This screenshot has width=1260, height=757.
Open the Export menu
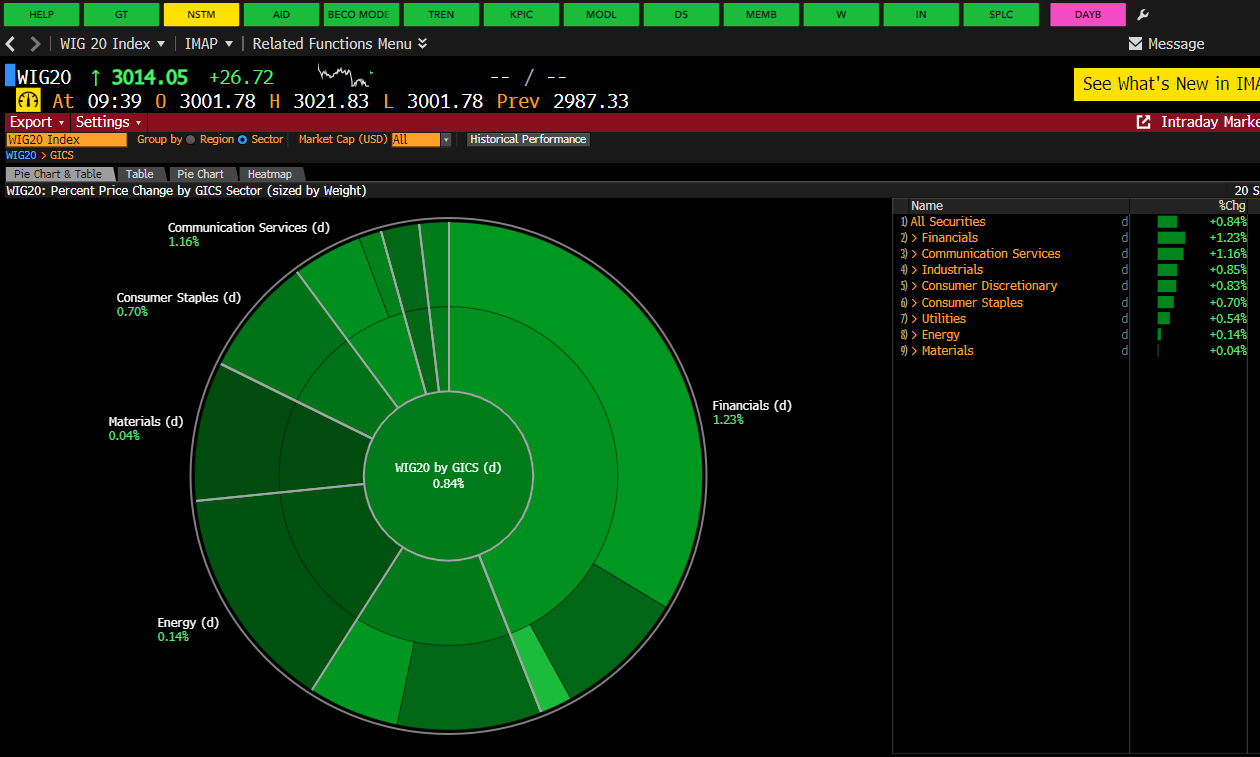[x=36, y=122]
